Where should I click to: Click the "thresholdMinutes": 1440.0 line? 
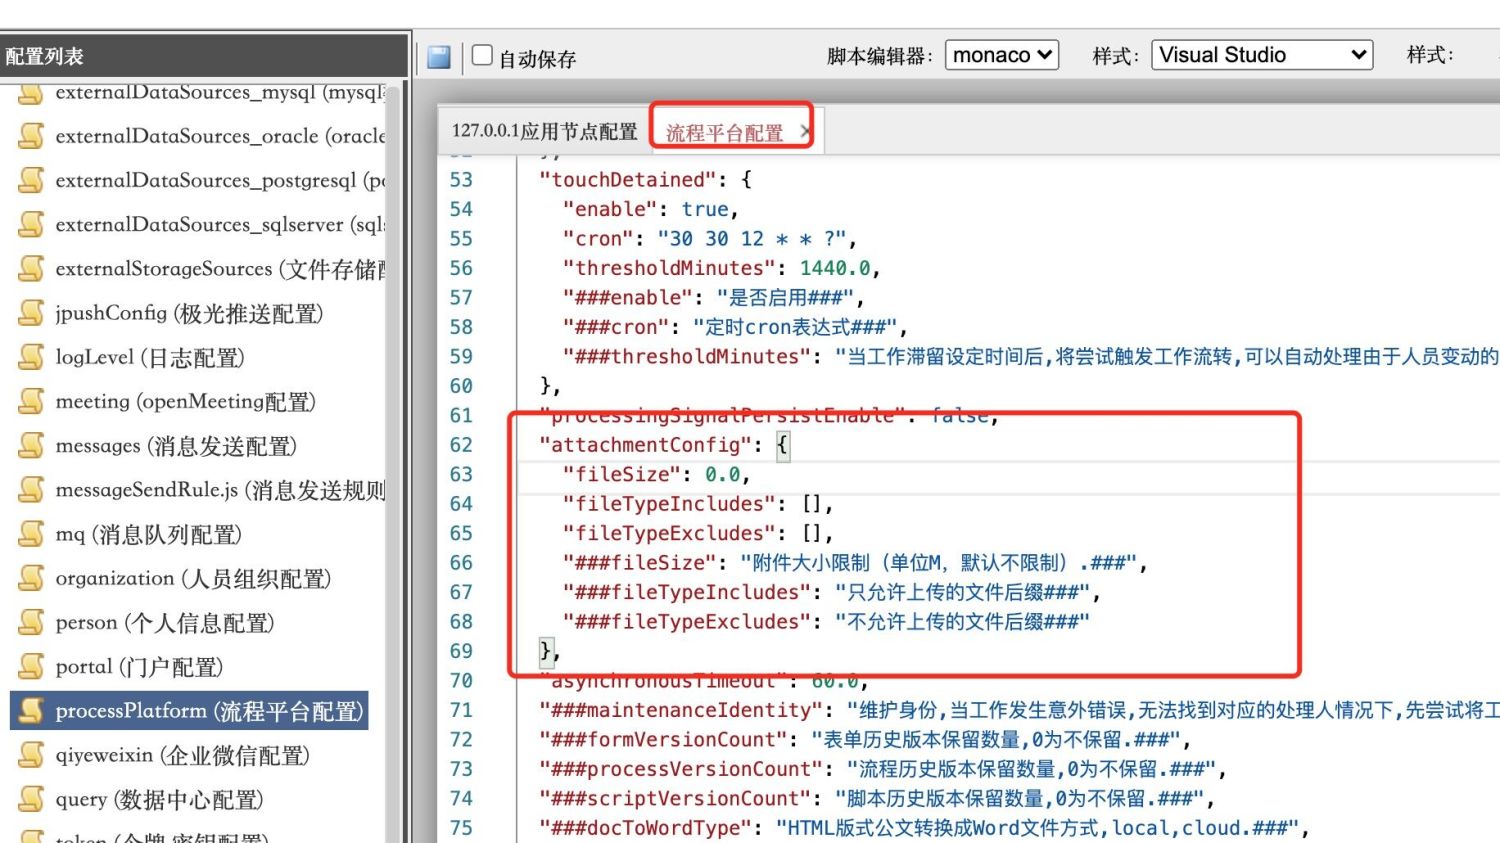[721, 268]
